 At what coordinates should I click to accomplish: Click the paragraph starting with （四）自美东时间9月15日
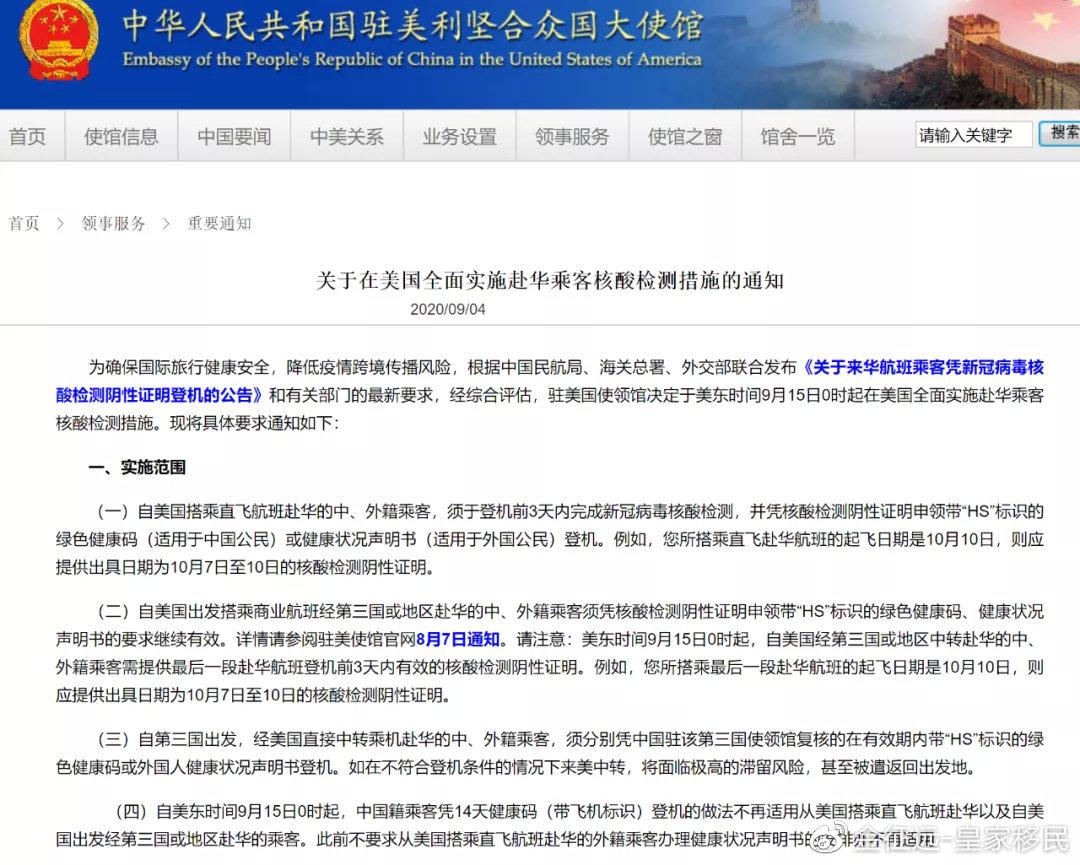pyautogui.click(x=550, y=825)
